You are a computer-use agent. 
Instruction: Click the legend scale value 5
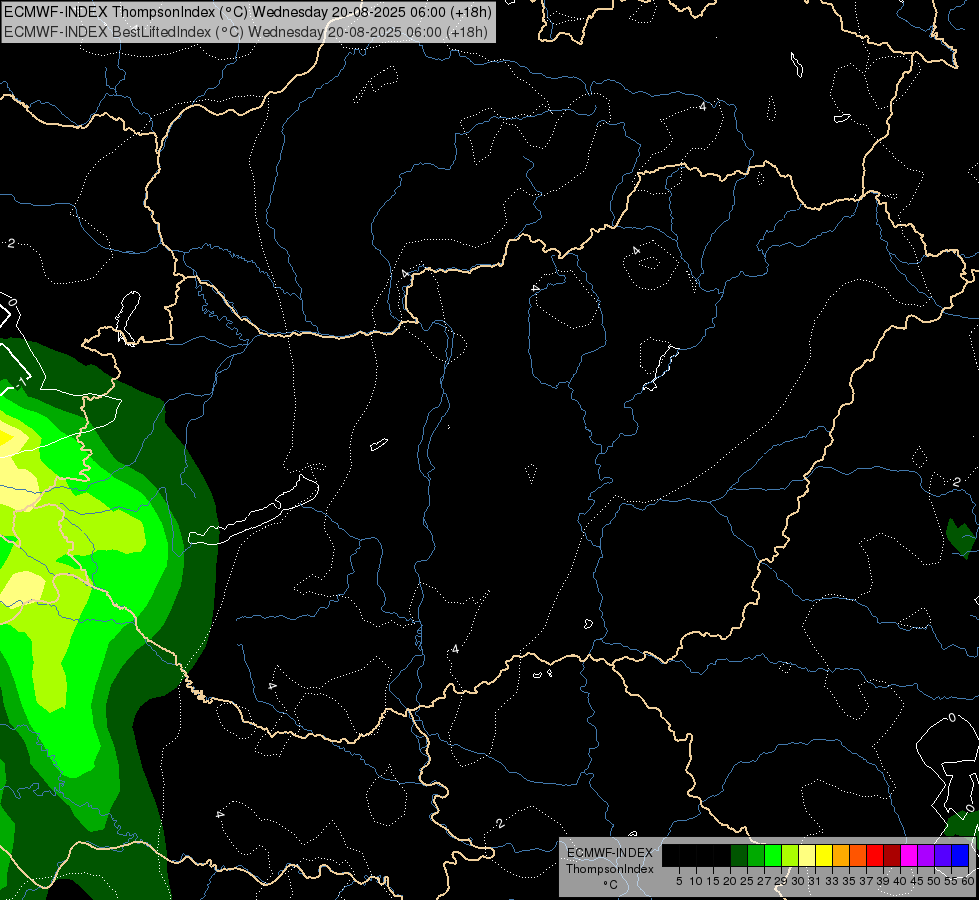pos(679,881)
